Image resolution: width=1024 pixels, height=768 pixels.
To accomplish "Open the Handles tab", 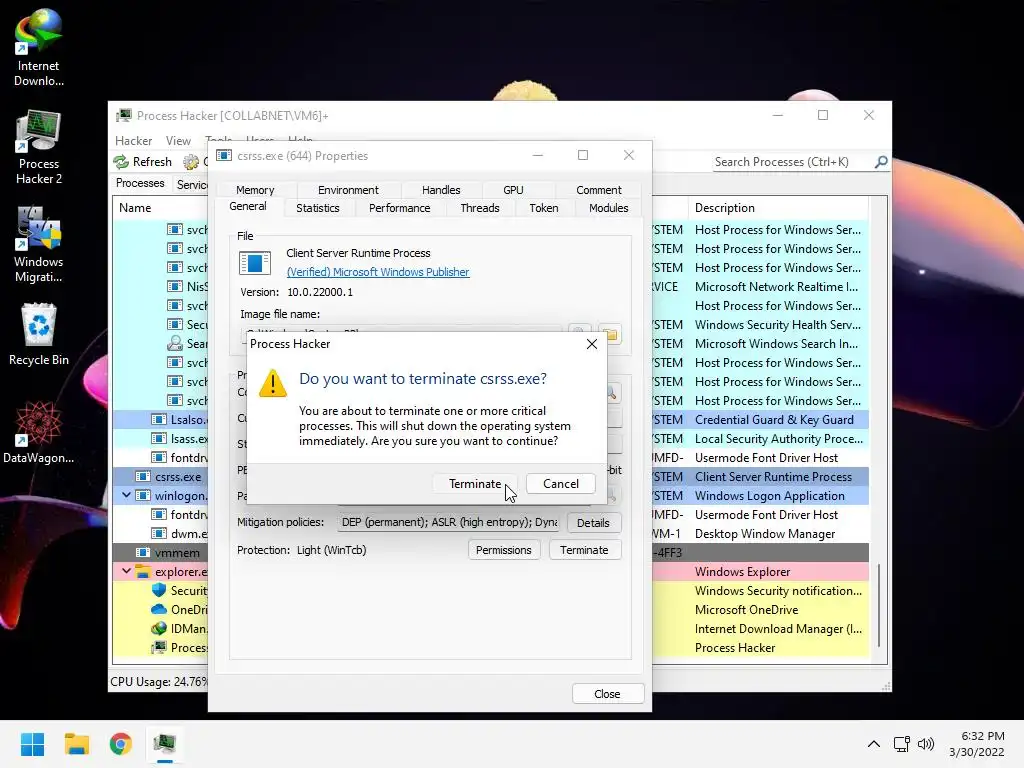I will 441,190.
